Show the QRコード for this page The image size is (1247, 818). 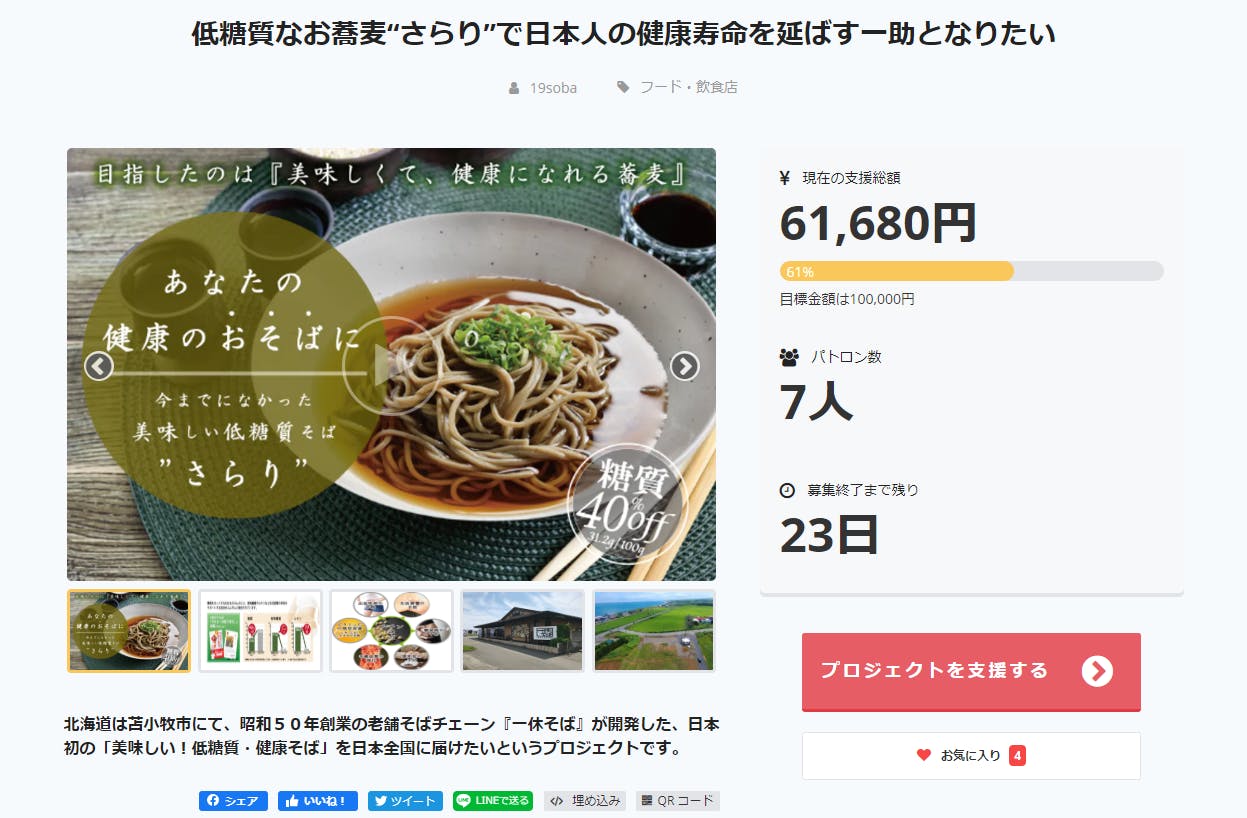[x=678, y=801]
